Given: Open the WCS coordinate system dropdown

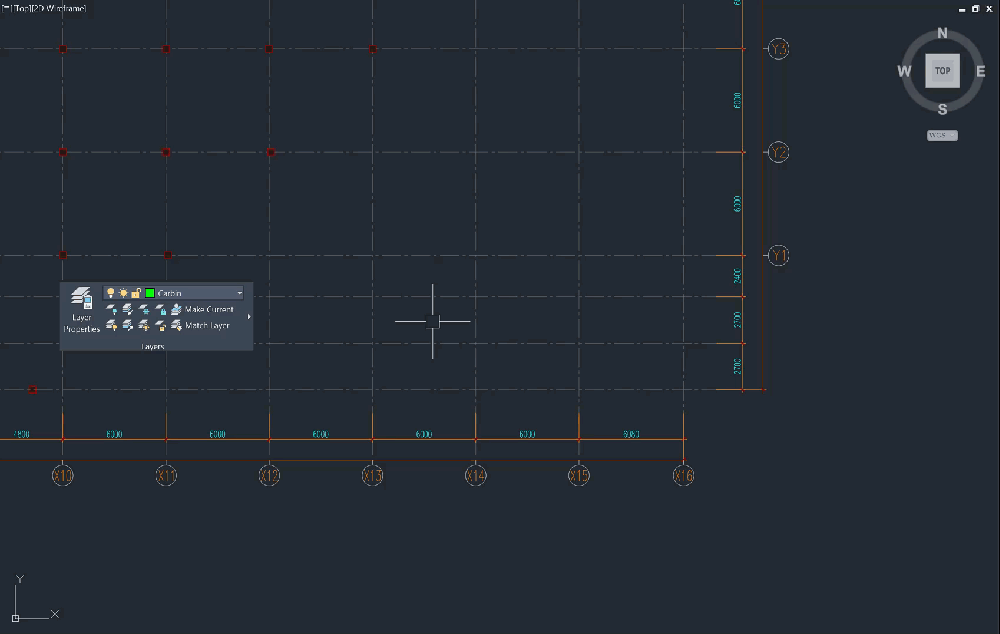Looking at the screenshot, I should click(941, 135).
